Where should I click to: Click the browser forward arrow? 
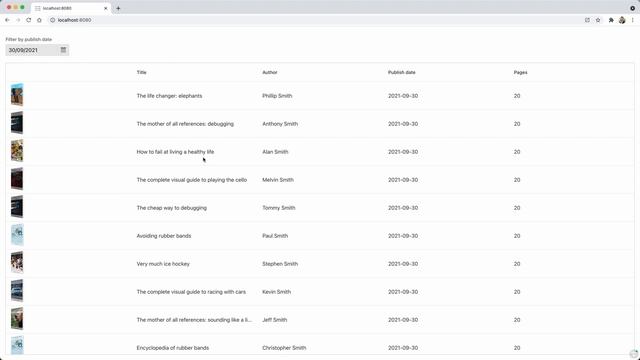point(18,20)
